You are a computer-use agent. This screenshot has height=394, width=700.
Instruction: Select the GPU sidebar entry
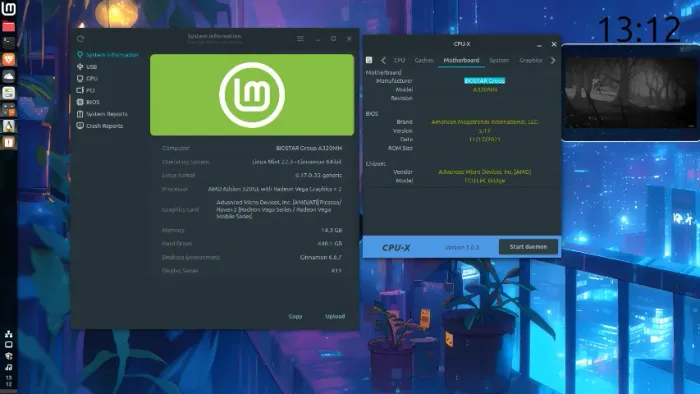click(x=87, y=79)
